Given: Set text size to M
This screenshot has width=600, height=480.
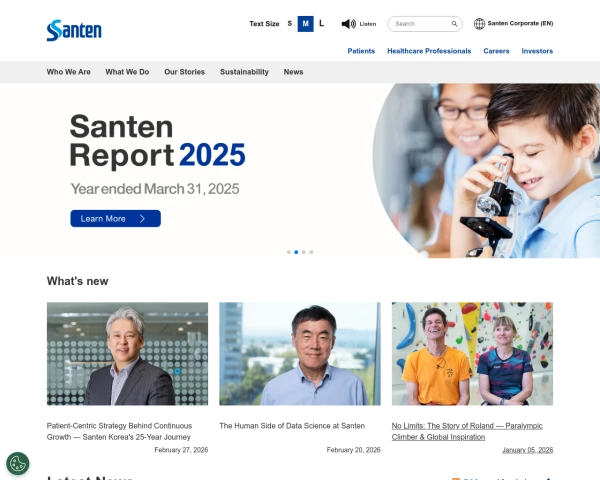Looking at the screenshot, I should pos(305,24).
